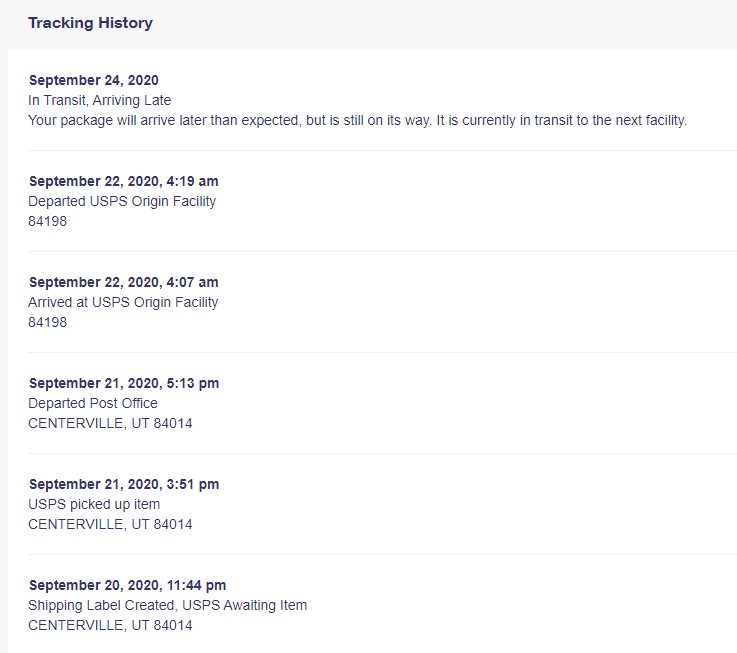Click the Departed USPS Origin Facility status
Screen dimensions: 737x653
(x=122, y=201)
